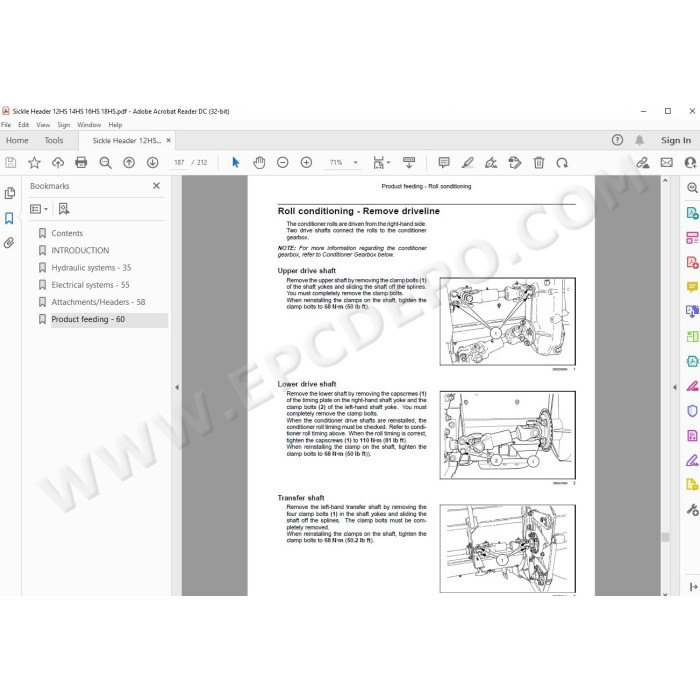Click the stamp tool icon
This screenshot has height=700, width=700.
coord(515,162)
